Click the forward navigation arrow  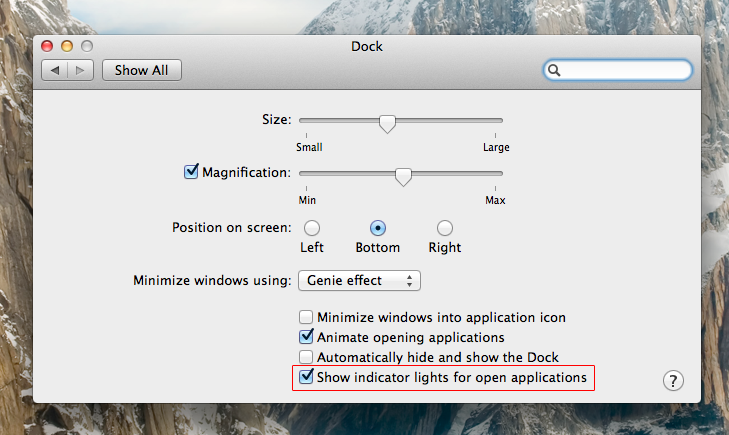81,70
